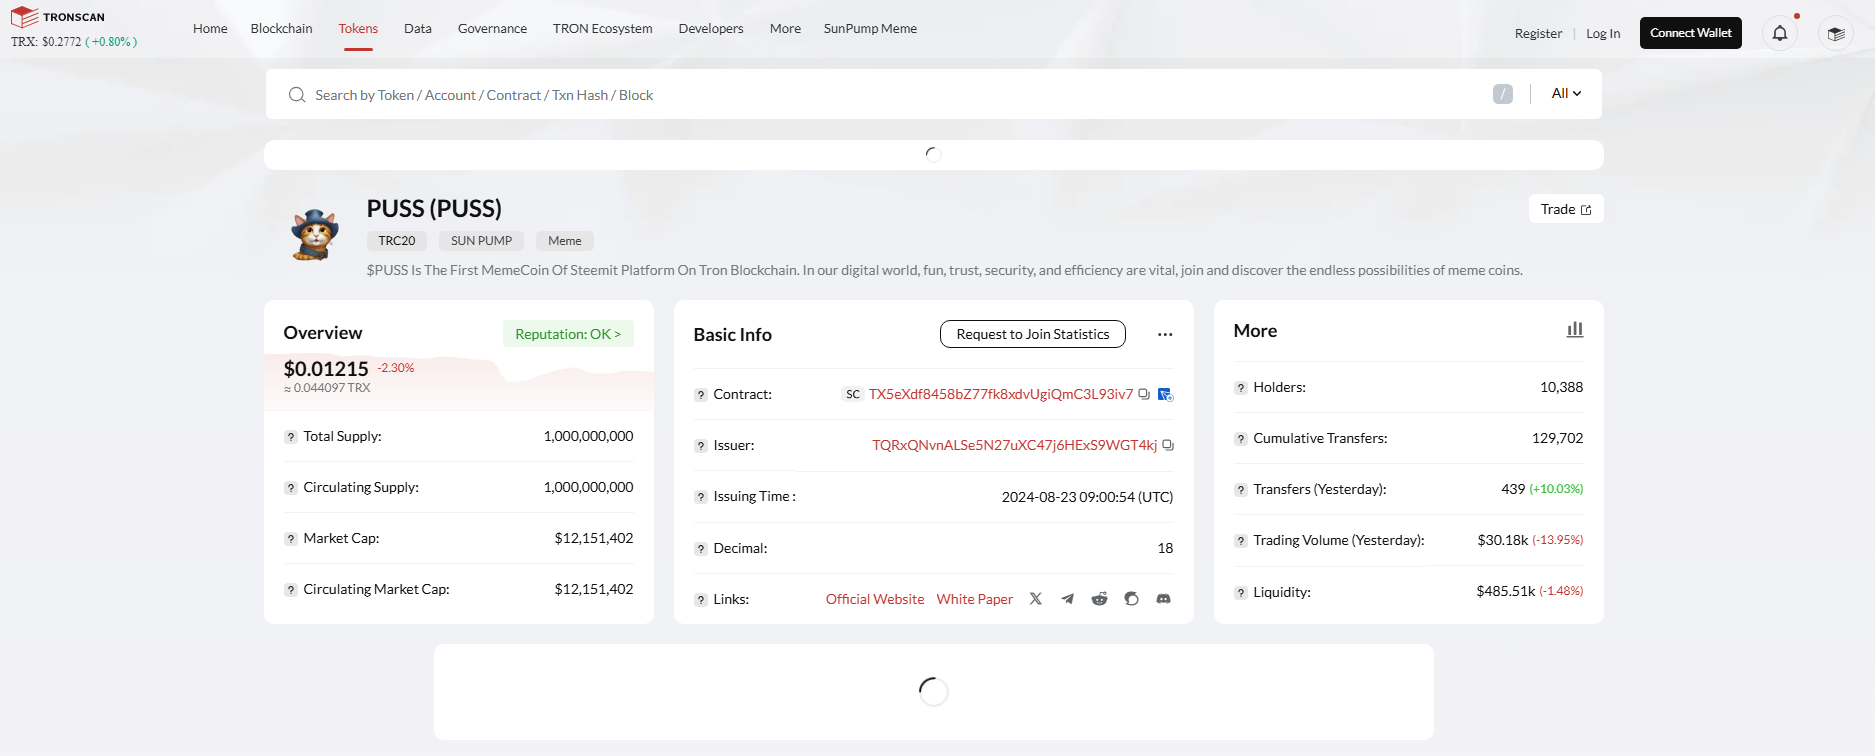This screenshot has width=1875, height=756.
Task: Click the SUN PUMP tag
Action: (481, 241)
